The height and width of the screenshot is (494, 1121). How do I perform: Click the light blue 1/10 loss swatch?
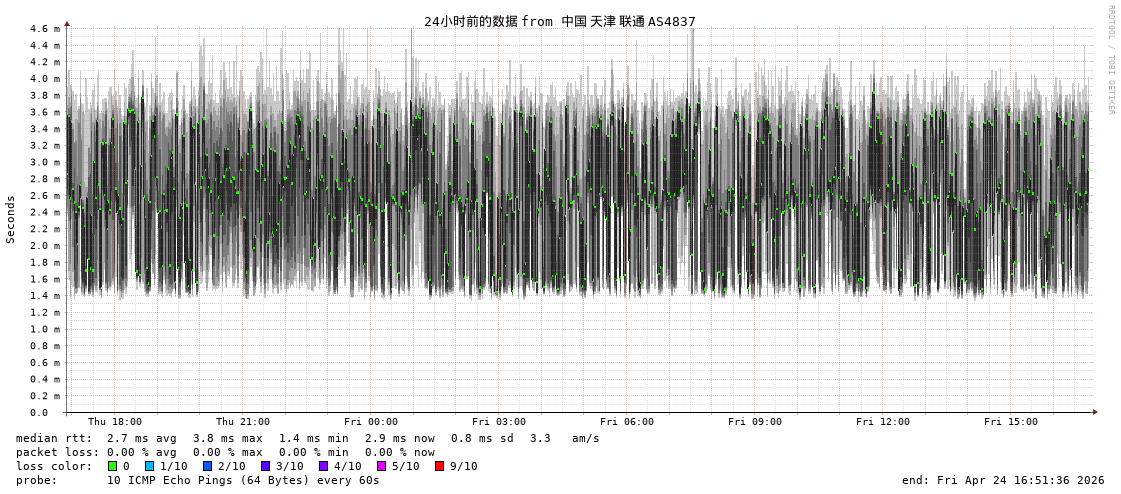click(x=149, y=466)
